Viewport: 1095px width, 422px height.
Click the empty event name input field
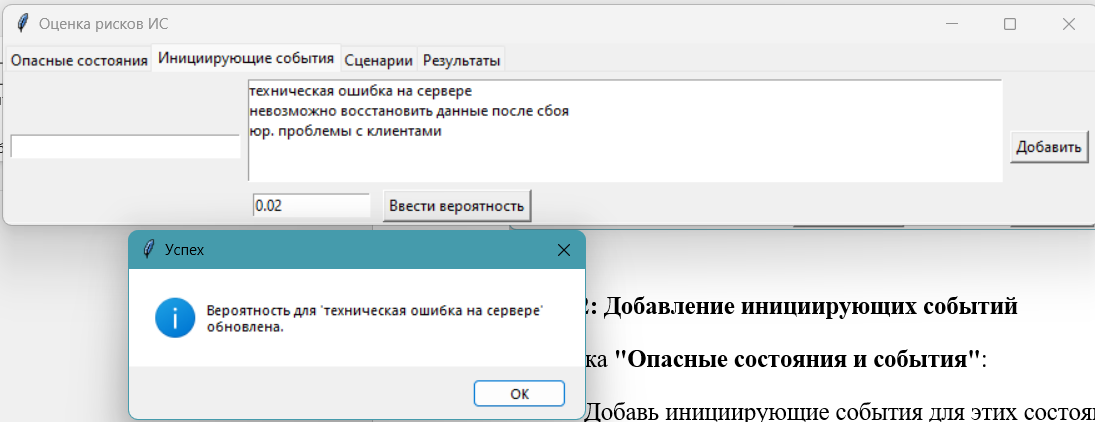(125, 147)
